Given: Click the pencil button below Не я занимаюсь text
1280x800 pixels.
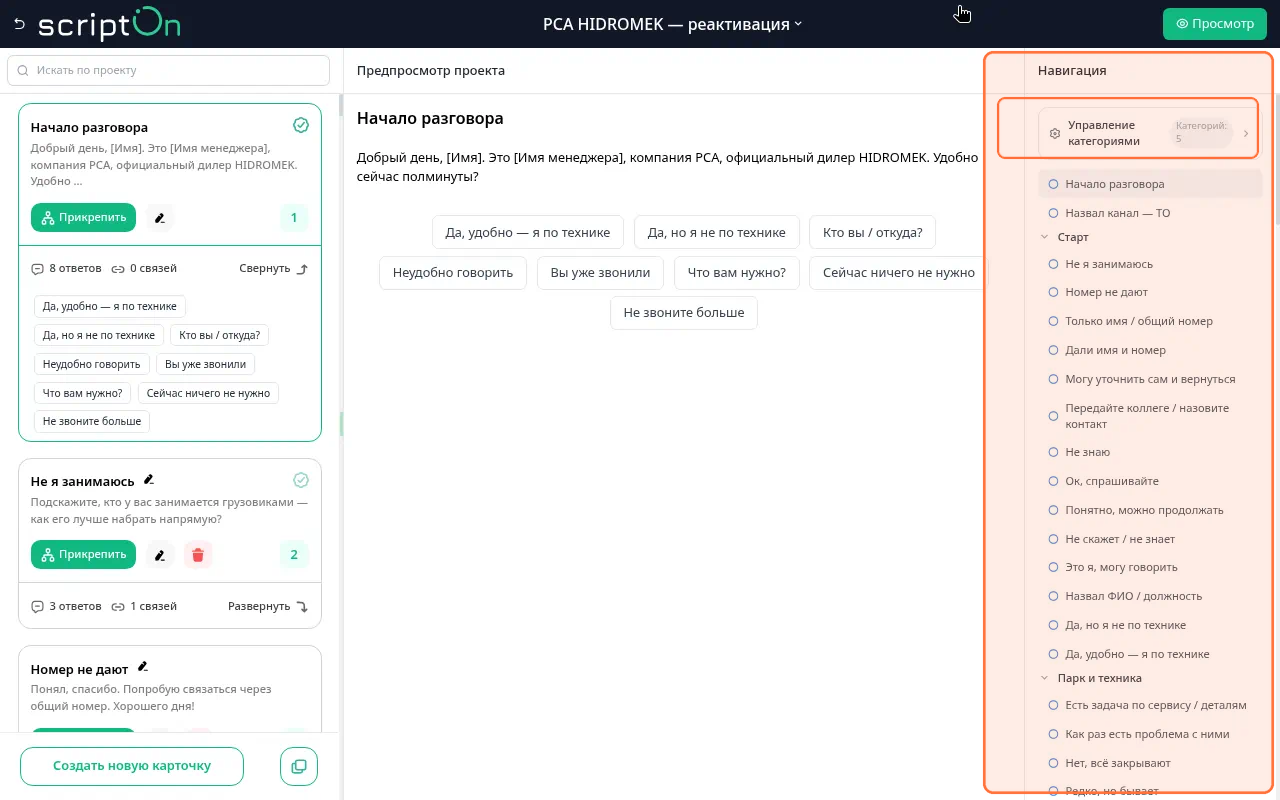Looking at the screenshot, I should pos(160,554).
